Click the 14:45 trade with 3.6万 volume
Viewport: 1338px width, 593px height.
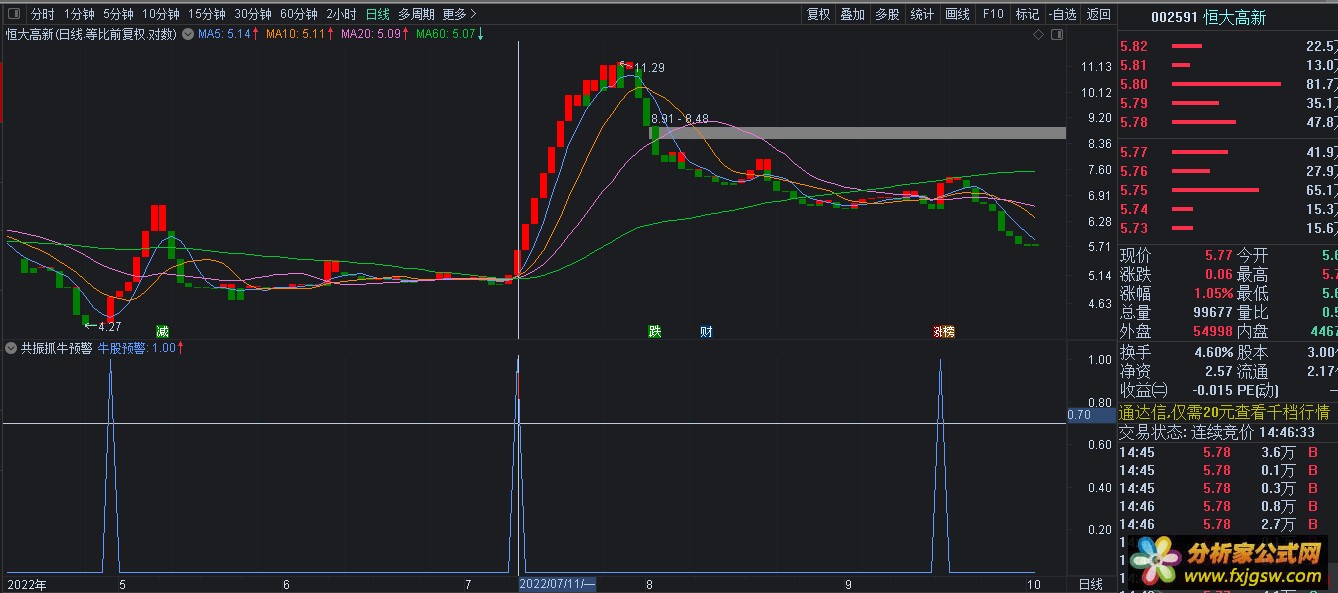tap(1228, 452)
